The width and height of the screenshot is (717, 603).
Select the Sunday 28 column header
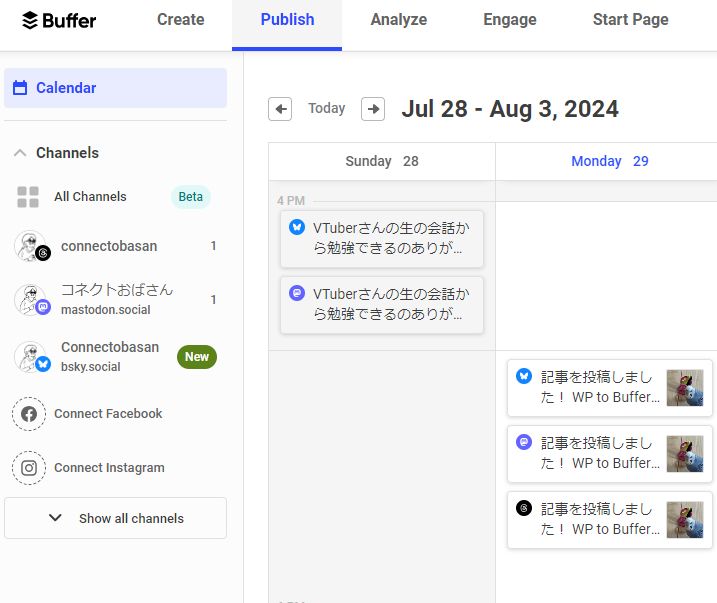click(x=382, y=161)
